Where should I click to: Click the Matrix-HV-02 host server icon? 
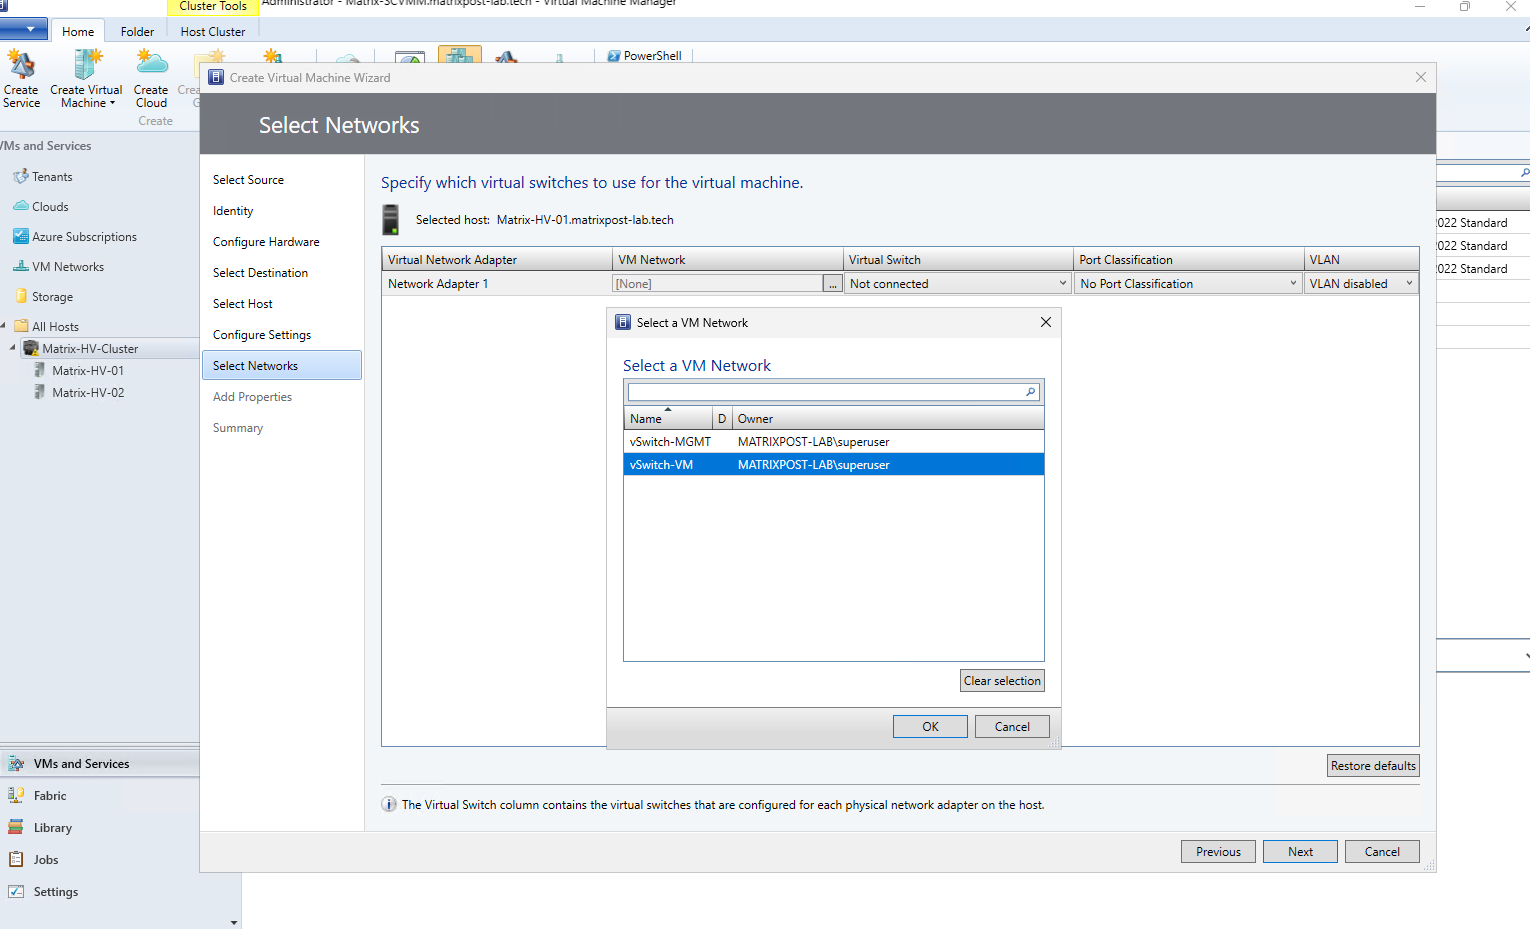[40, 393]
